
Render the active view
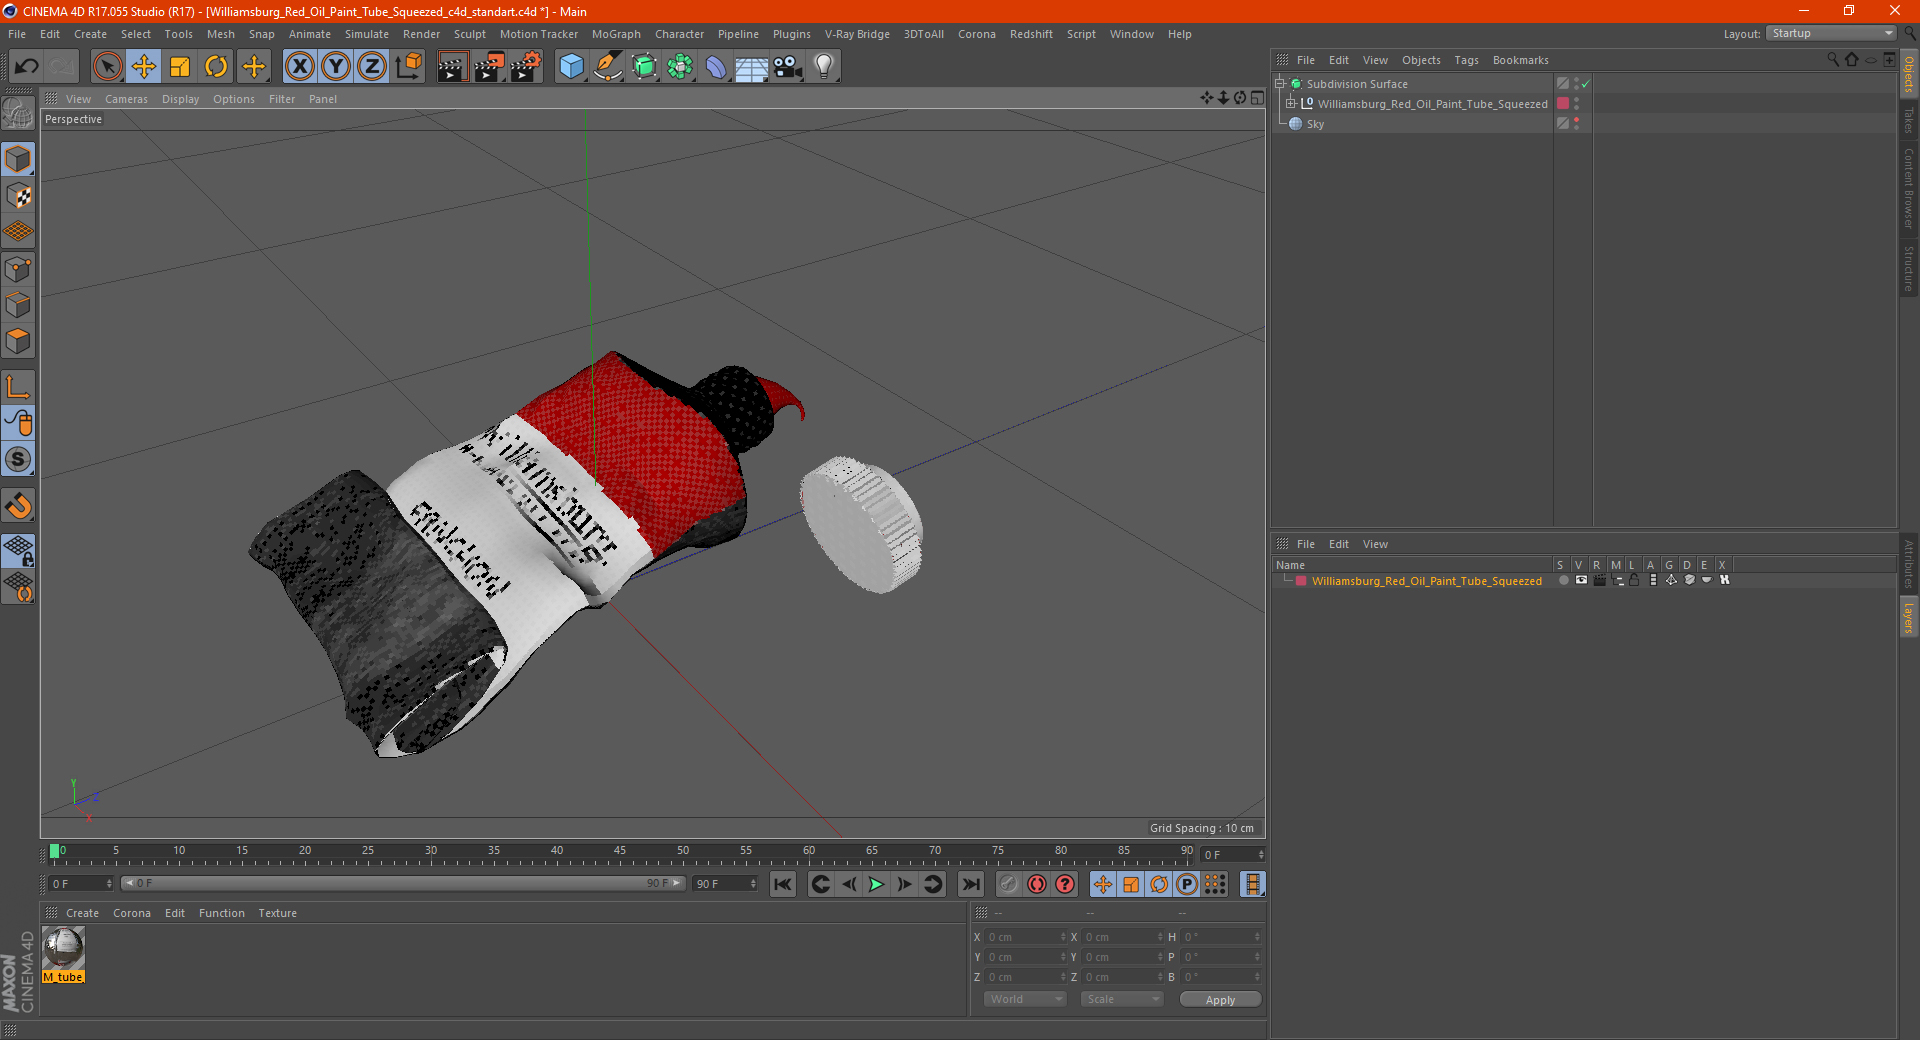pos(452,67)
